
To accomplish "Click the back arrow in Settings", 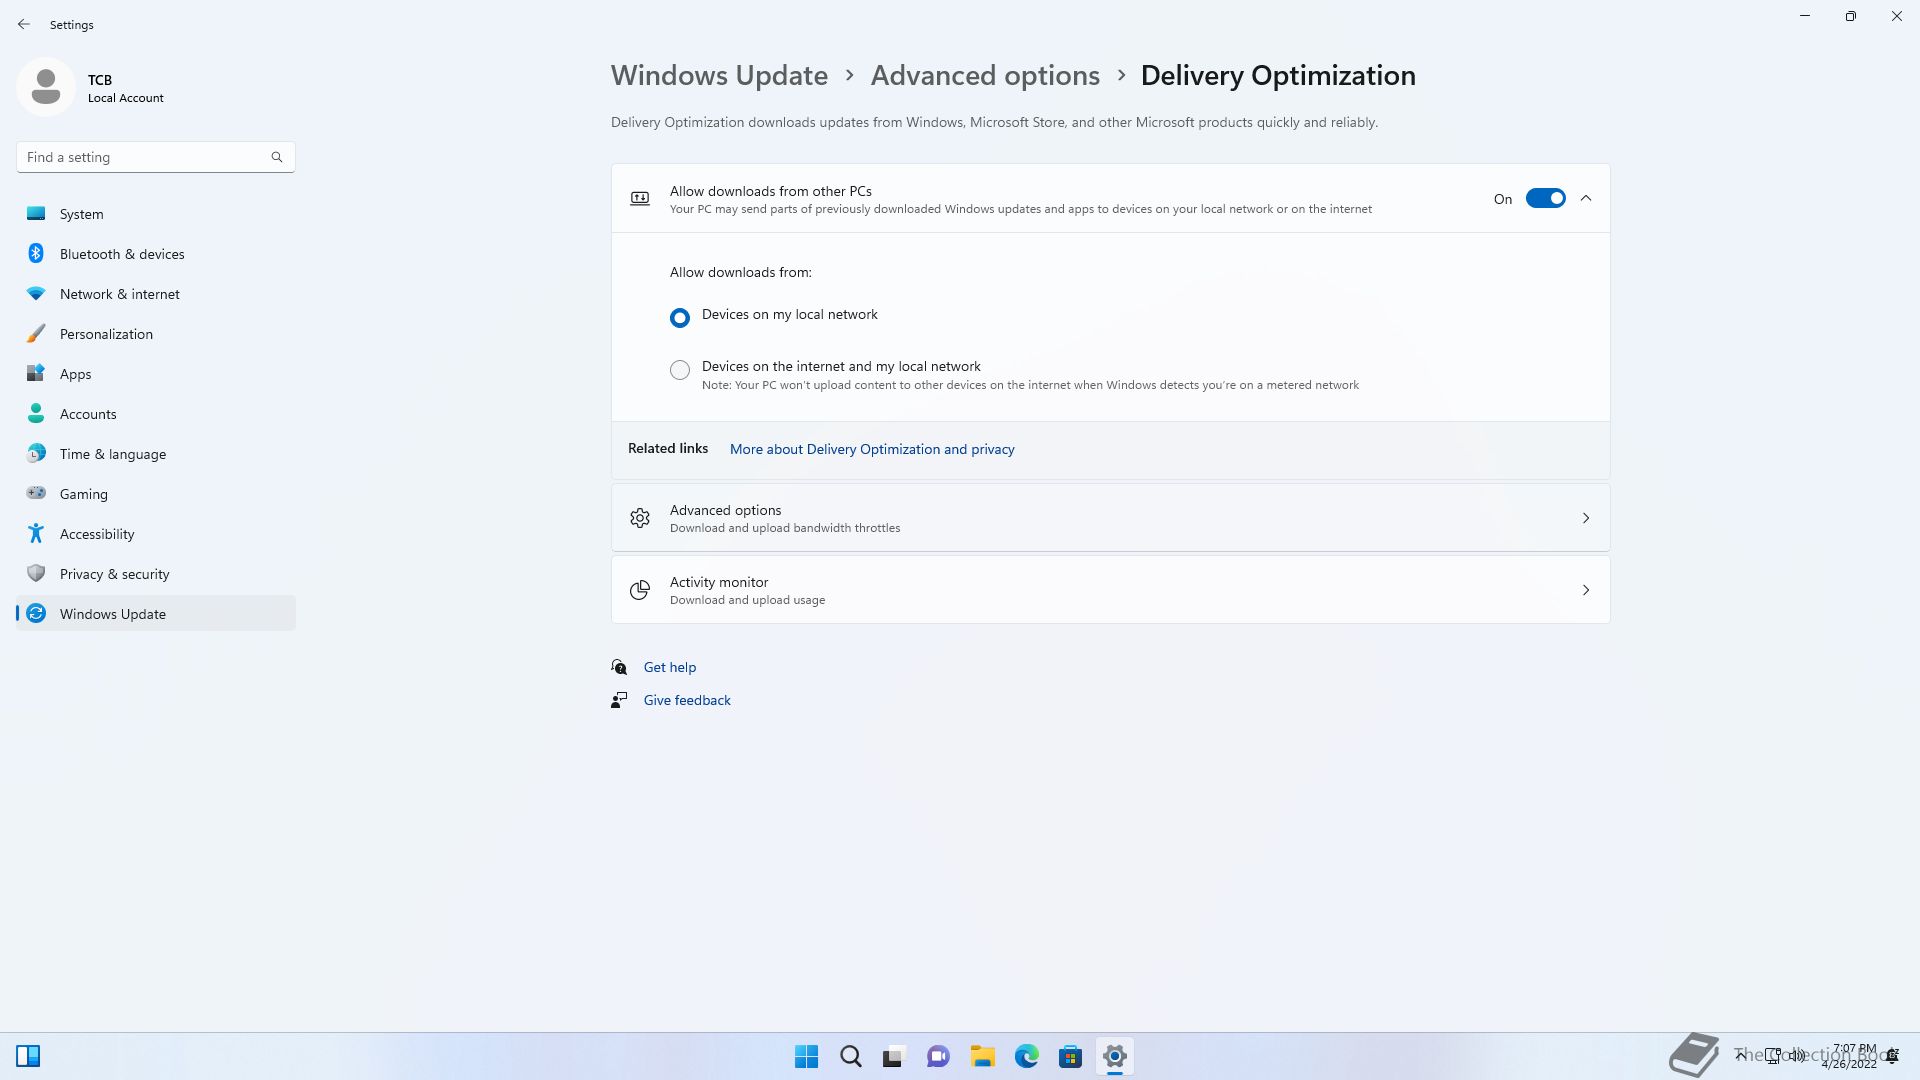I will (24, 24).
